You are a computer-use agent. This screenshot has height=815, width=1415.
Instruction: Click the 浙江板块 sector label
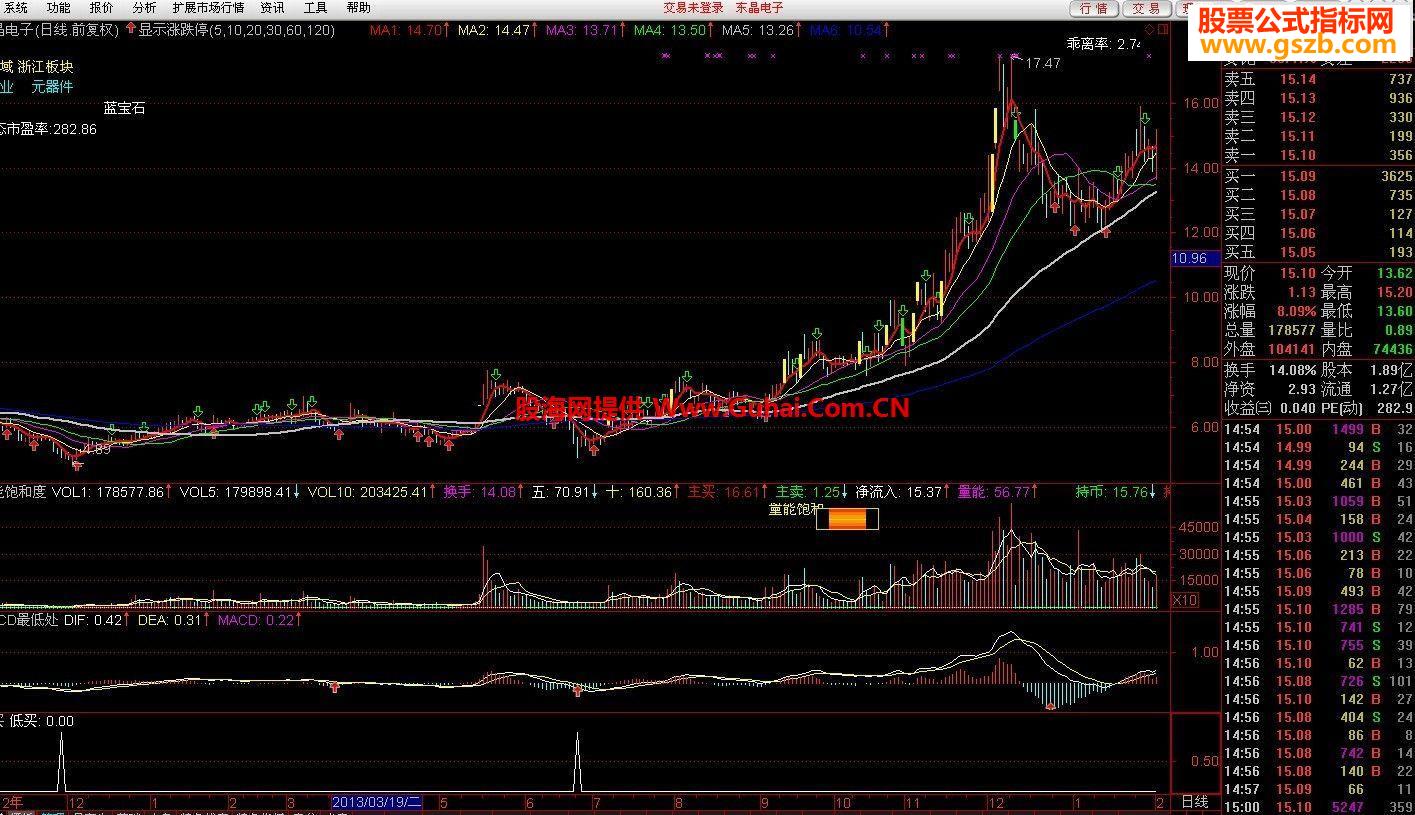[x=46, y=67]
